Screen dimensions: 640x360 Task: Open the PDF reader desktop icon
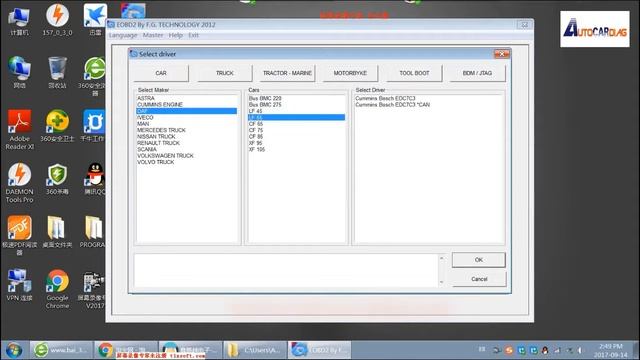pyautogui.click(x=19, y=235)
